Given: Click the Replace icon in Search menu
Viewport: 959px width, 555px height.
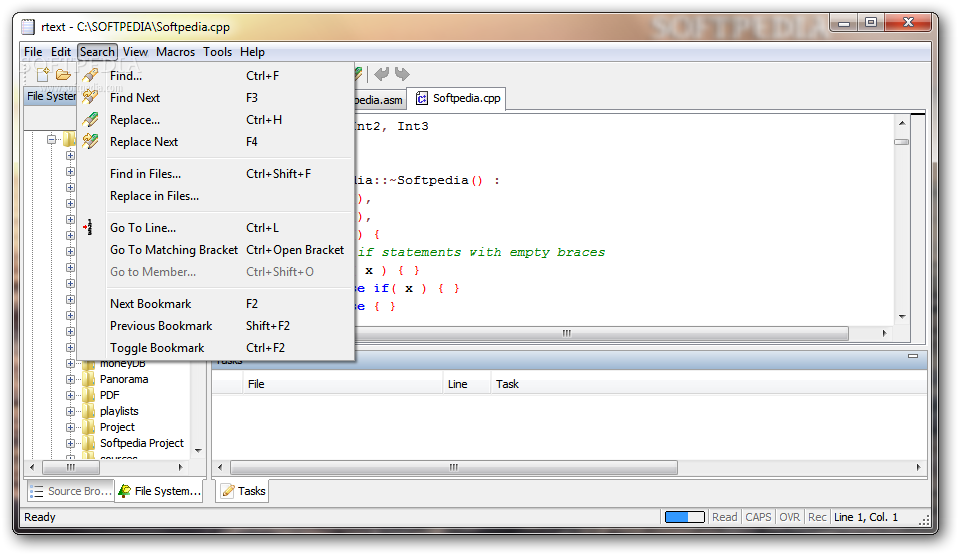Looking at the screenshot, I should click(90, 119).
